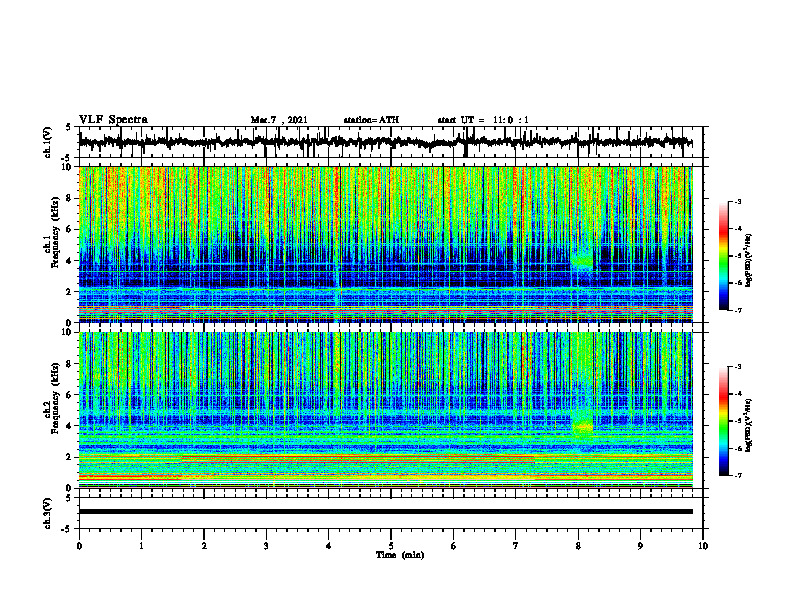This screenshot has width=792, height=612.
Task: Click the "6" kHz tick on ch.2 frequency axis
Action: tap(71, 395)
